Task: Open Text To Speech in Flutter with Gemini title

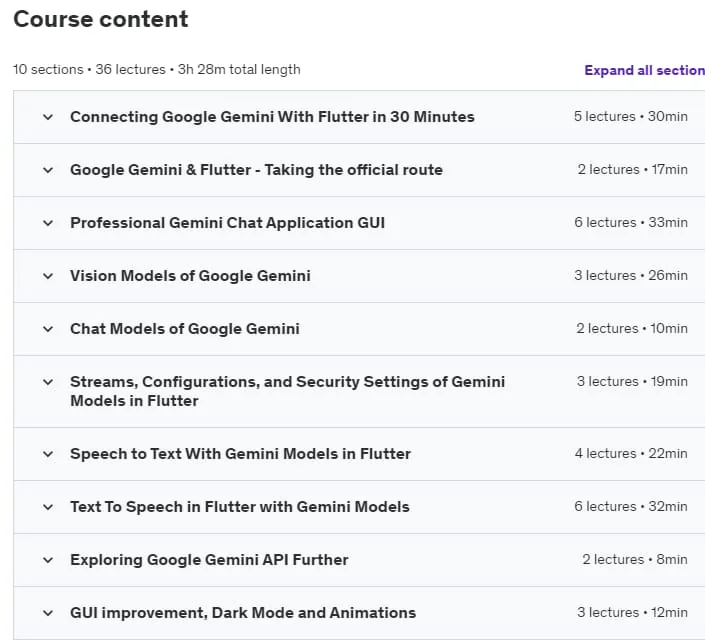Action: tap(240, 507)
